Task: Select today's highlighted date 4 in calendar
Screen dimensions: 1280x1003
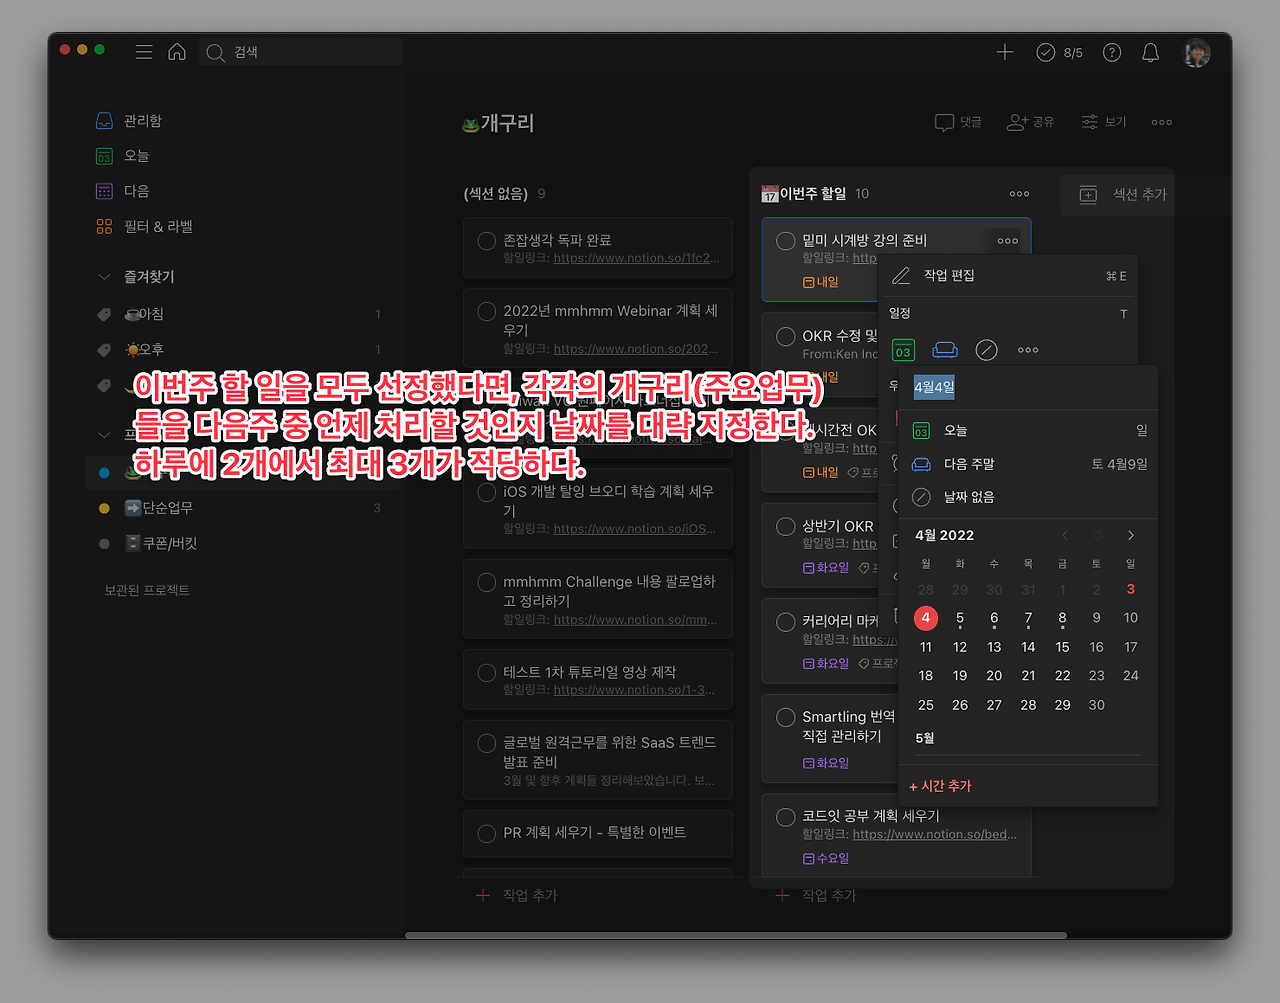Action: point(926,618)
